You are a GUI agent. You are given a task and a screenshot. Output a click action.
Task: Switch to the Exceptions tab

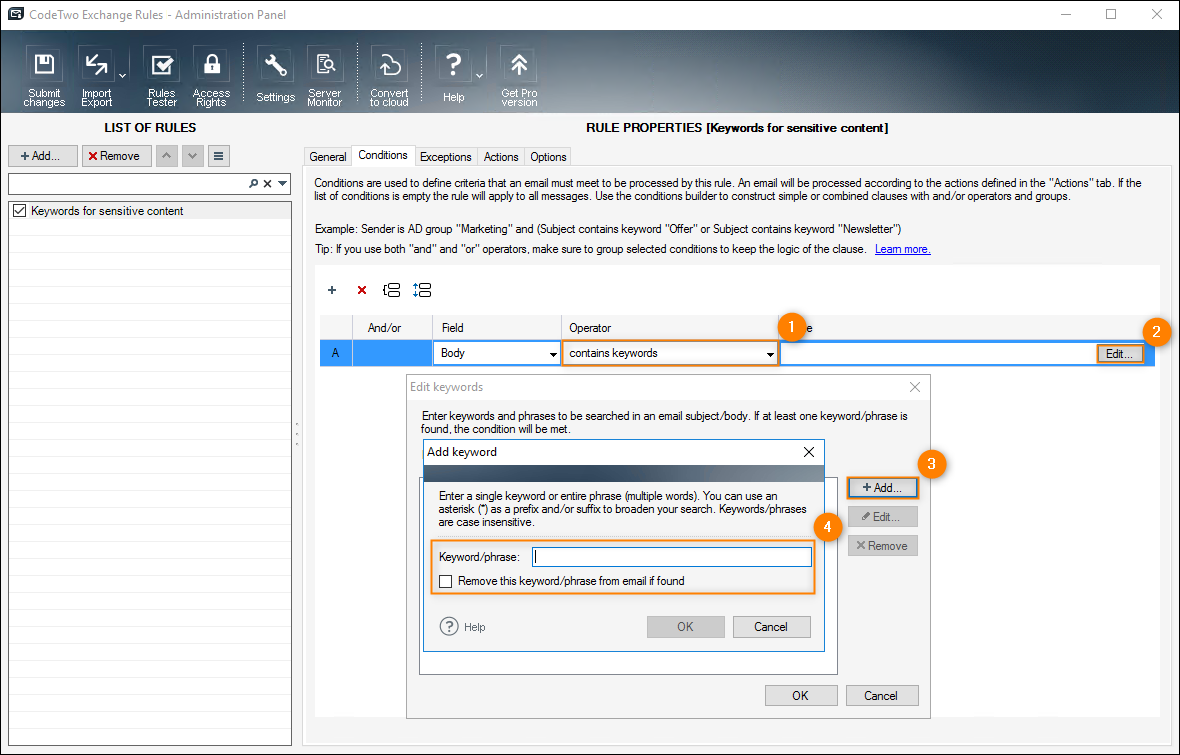coord(446,157)
